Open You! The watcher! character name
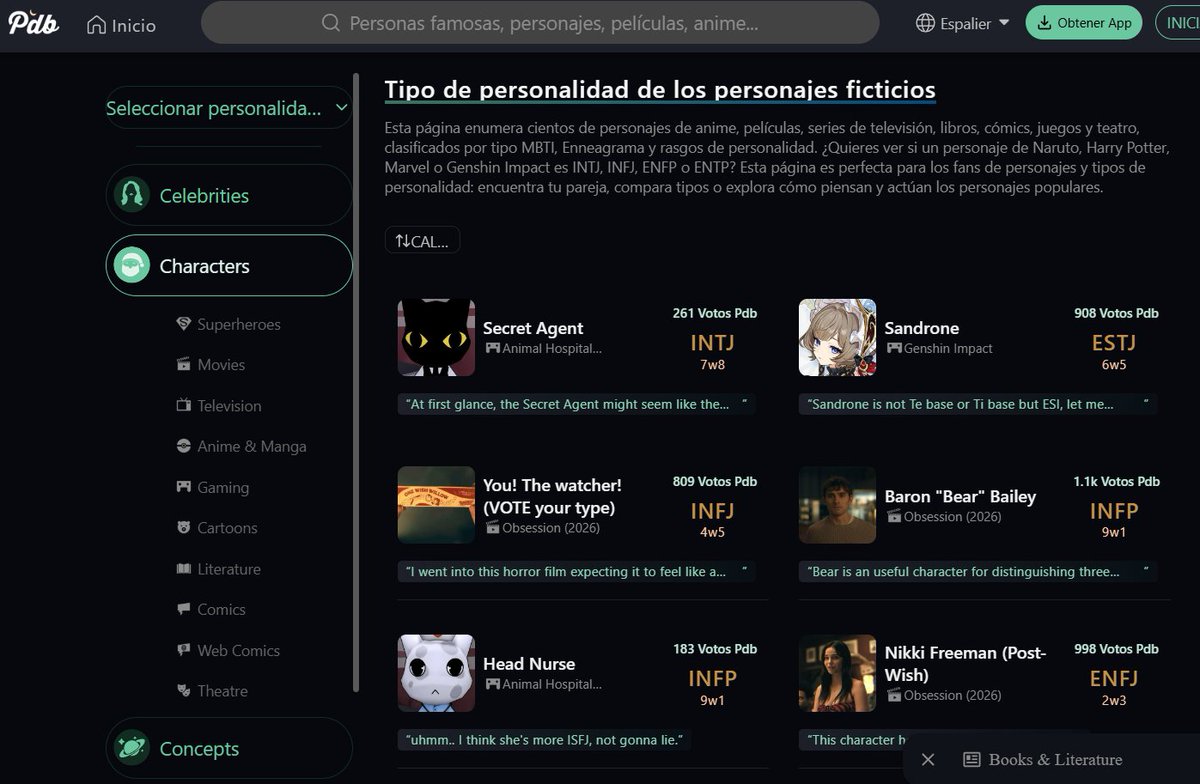1200x784 pixels. point(552,496)
